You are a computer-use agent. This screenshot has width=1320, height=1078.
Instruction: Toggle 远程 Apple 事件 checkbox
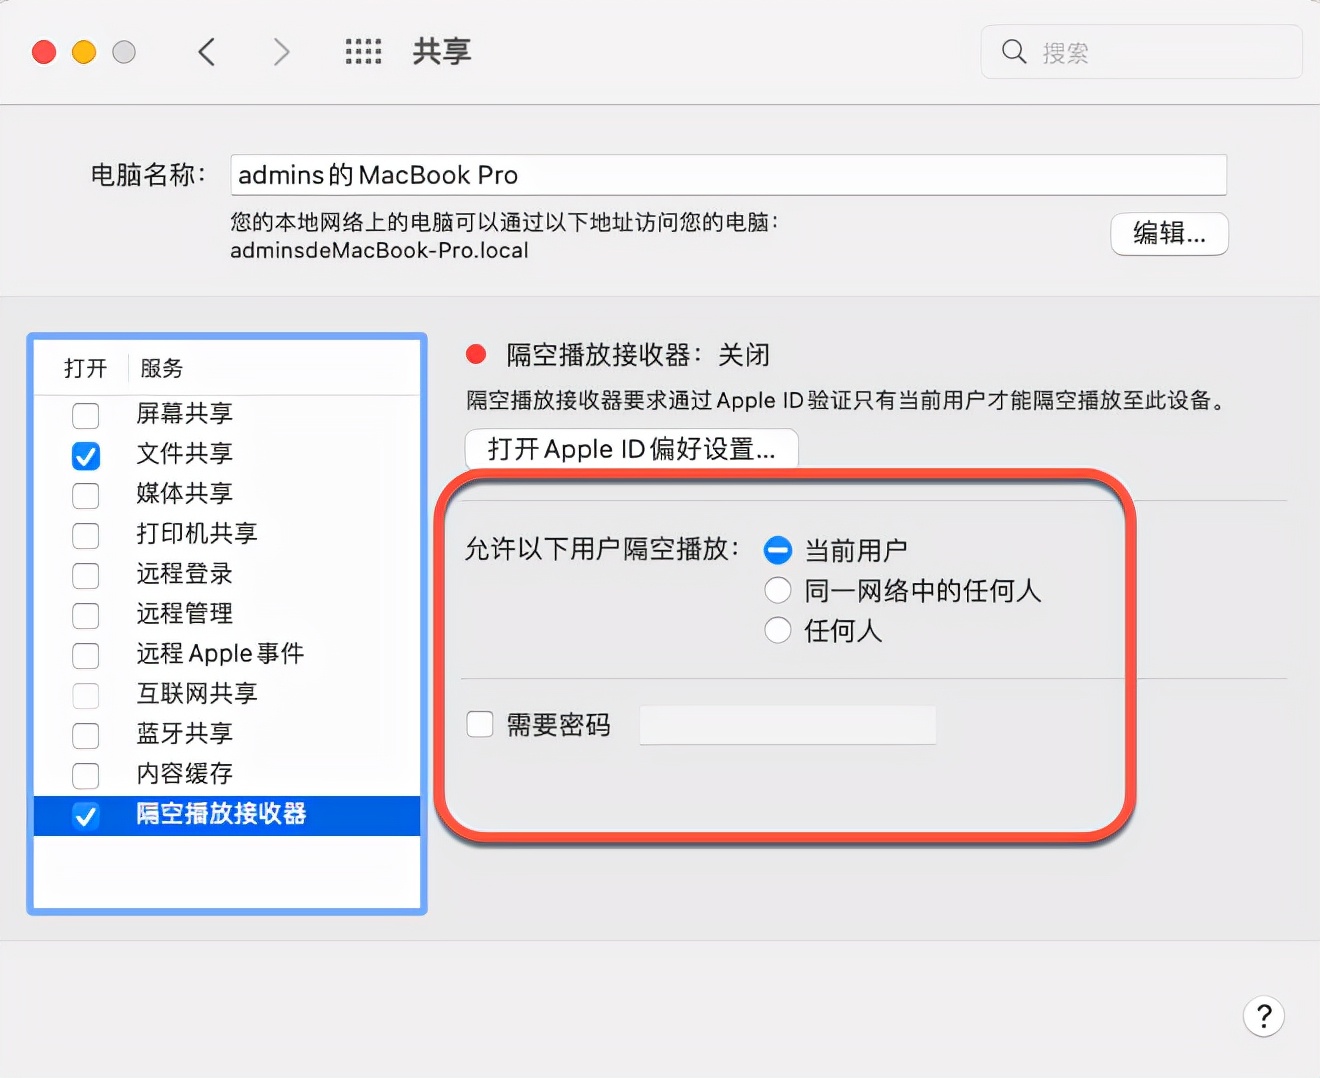[x=86, y=655]
